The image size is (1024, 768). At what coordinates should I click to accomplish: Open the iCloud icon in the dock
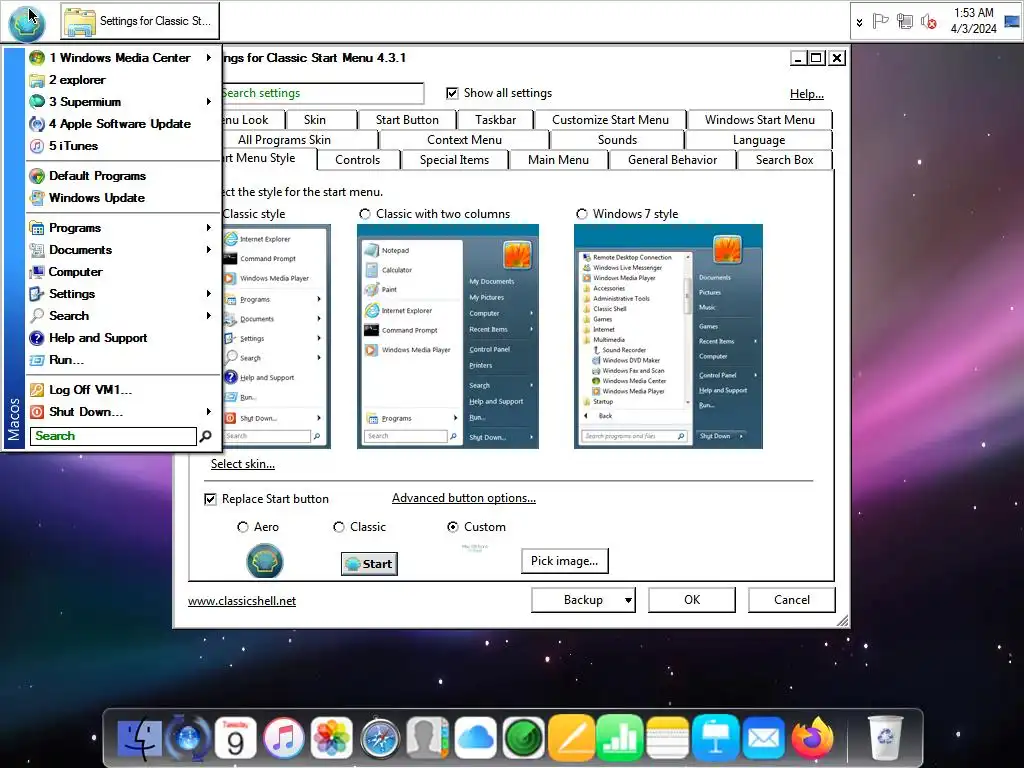point(475,739)
